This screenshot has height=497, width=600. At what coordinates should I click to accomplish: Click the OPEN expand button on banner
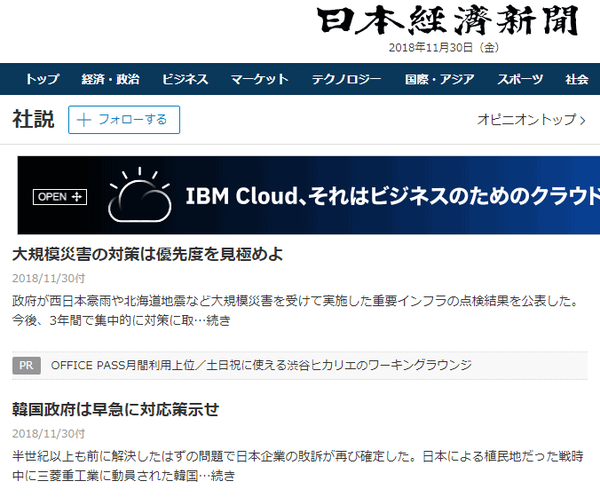[x=60, y=197]
